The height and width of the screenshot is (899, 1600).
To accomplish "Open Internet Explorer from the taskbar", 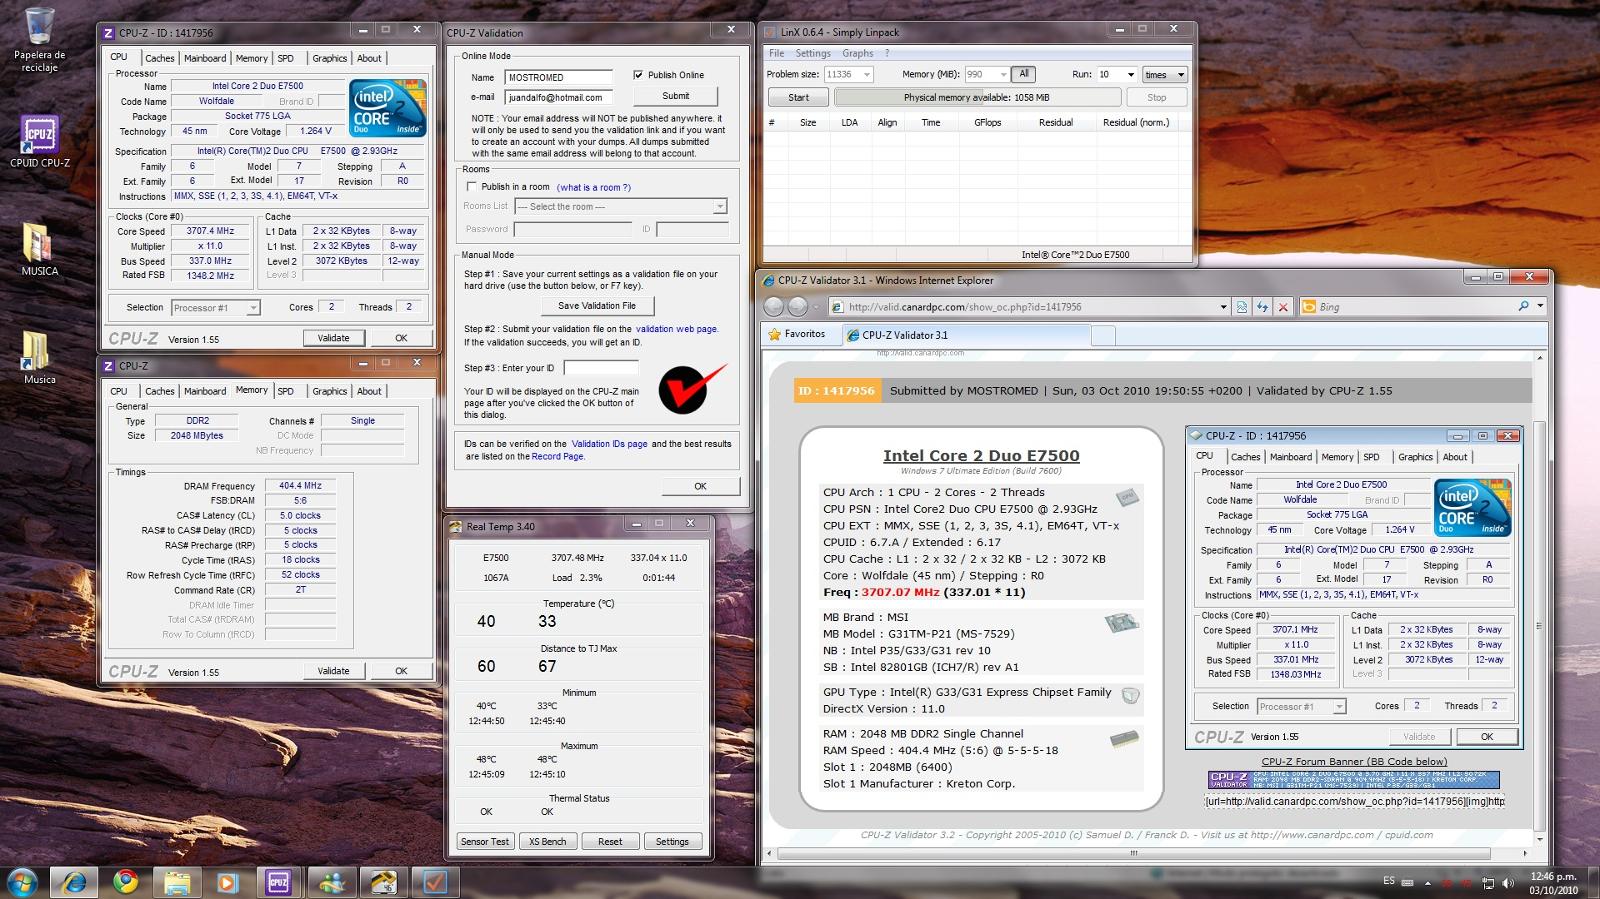I will pyautogui.click(x=75, y=882).
